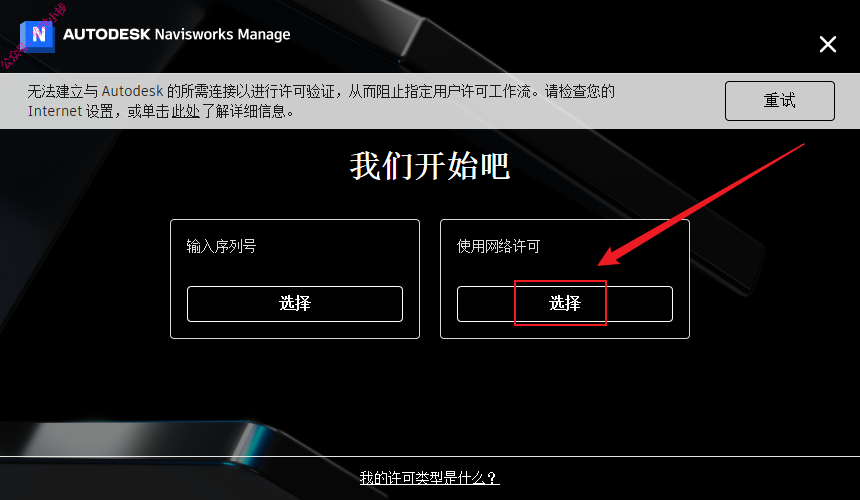
Task: Click the gray notification banner background
Action: [x=669, y=112]
